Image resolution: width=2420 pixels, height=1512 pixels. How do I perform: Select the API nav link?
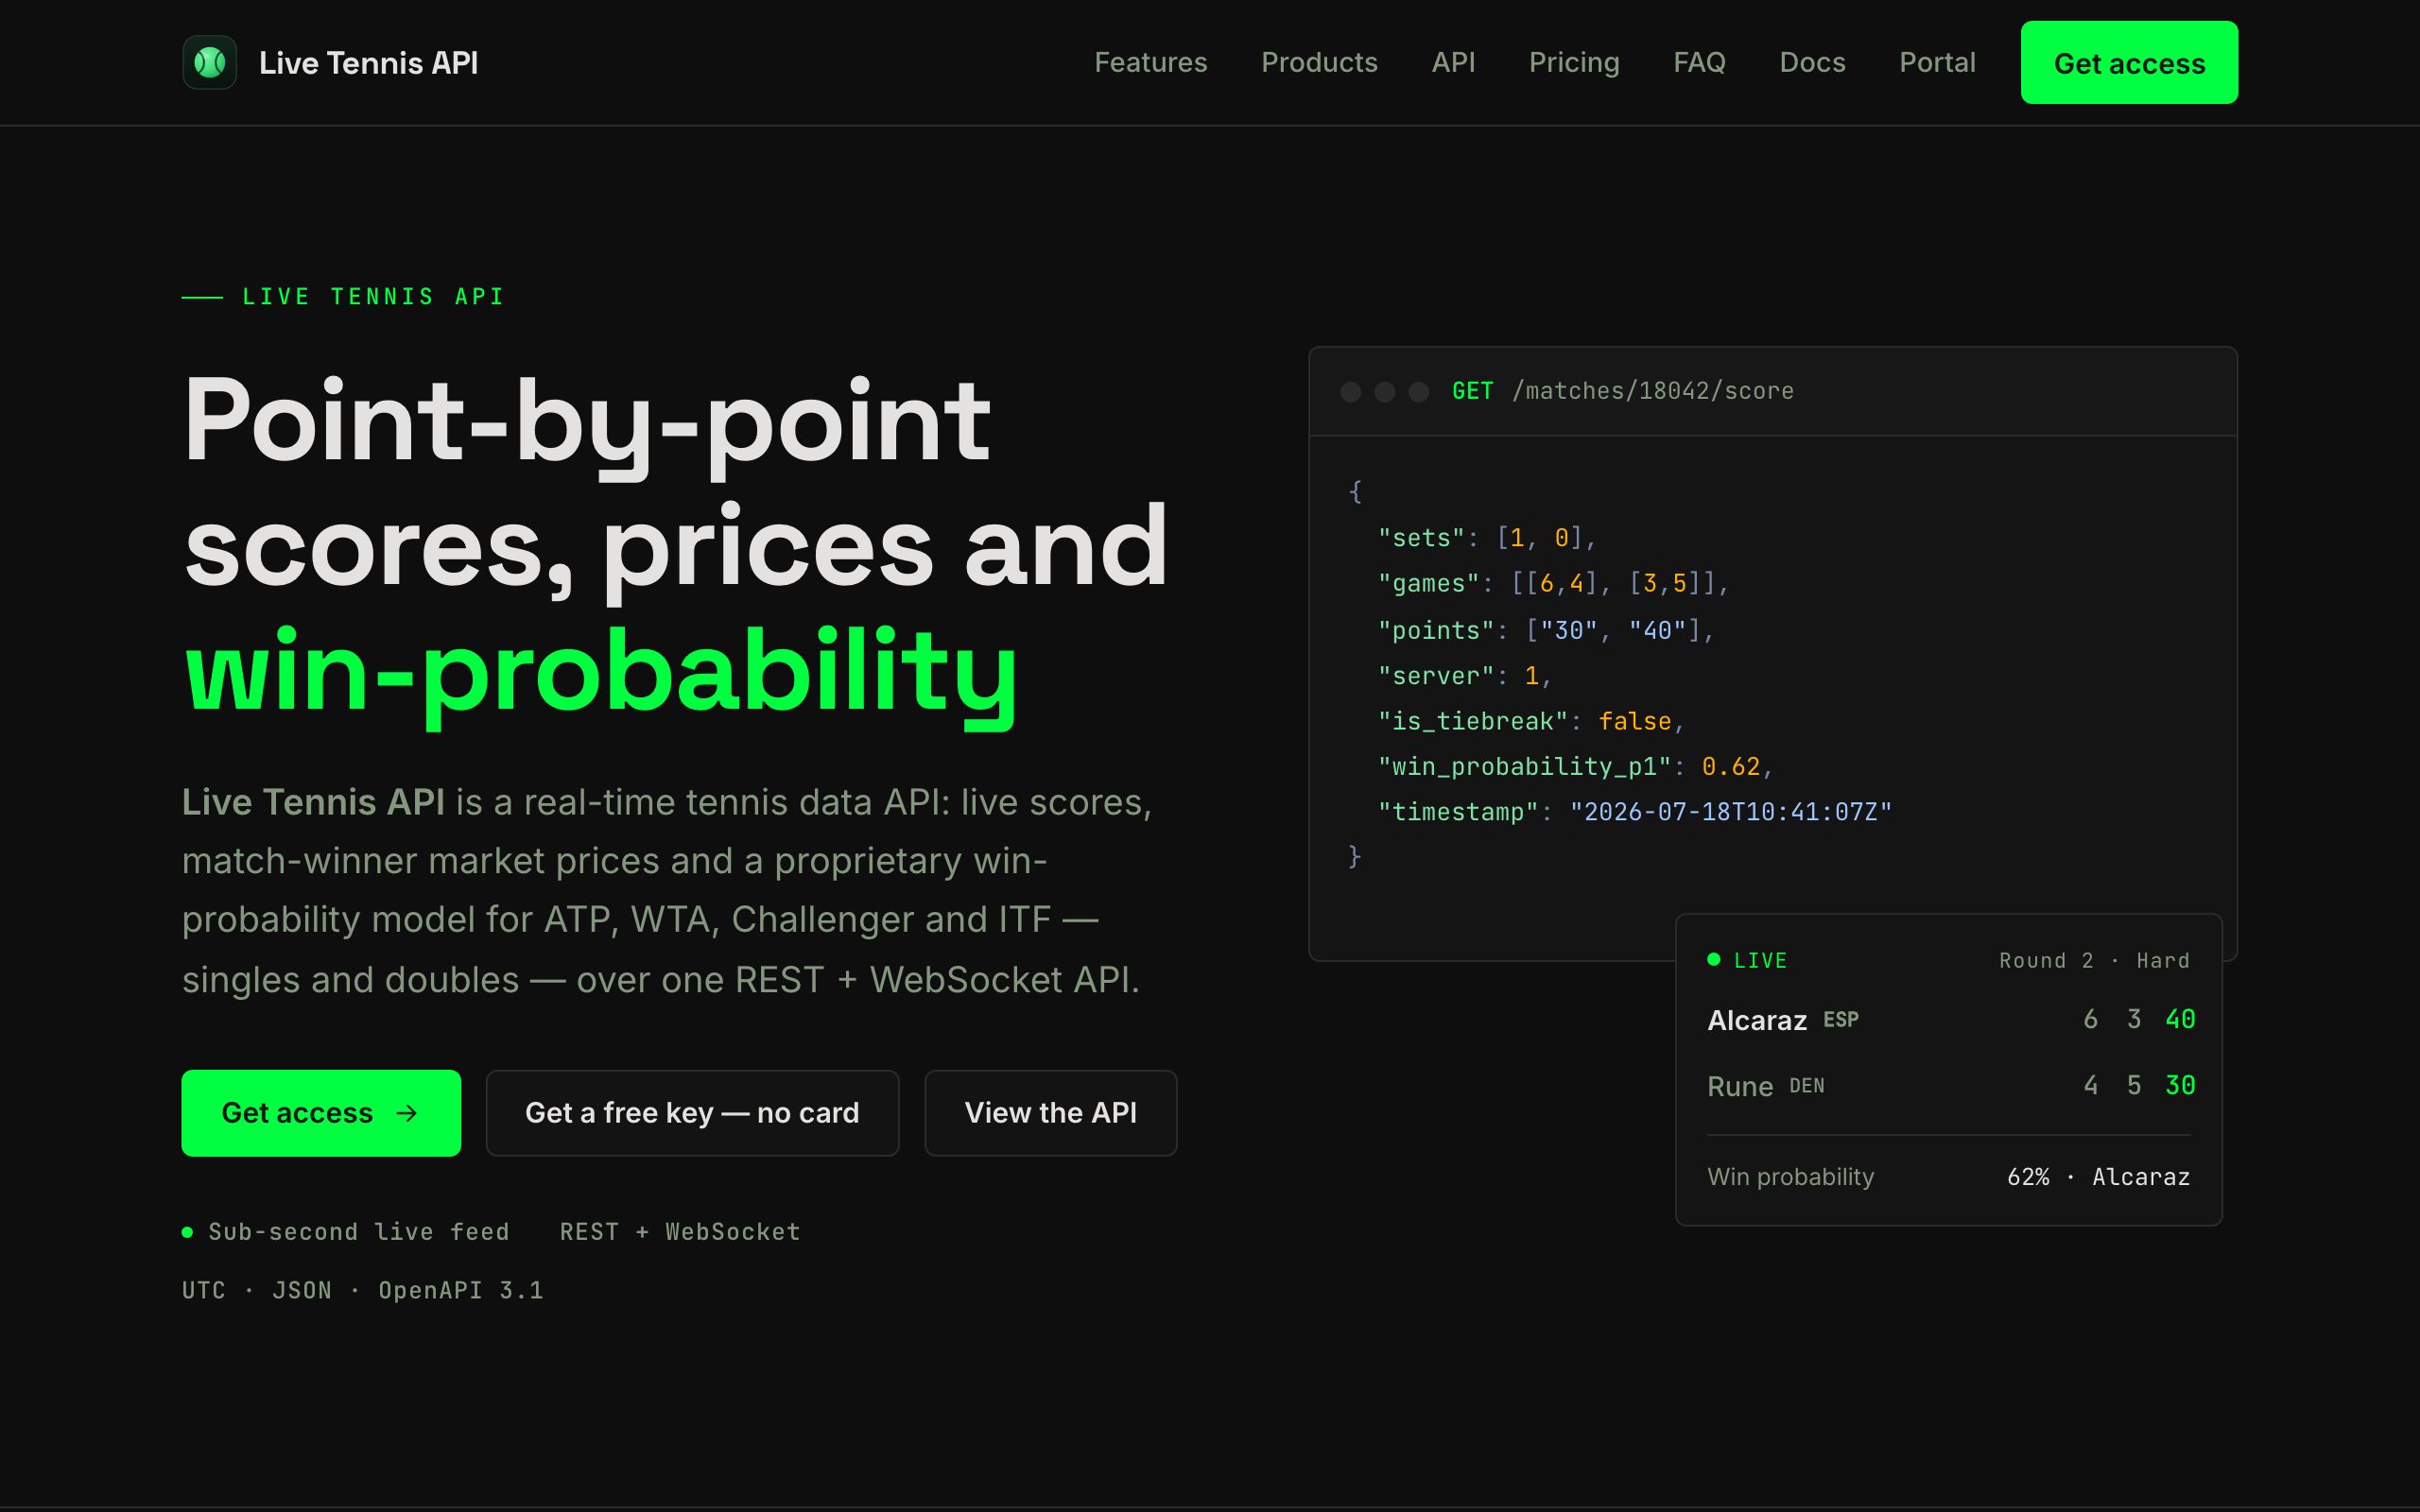point(1453,62)
